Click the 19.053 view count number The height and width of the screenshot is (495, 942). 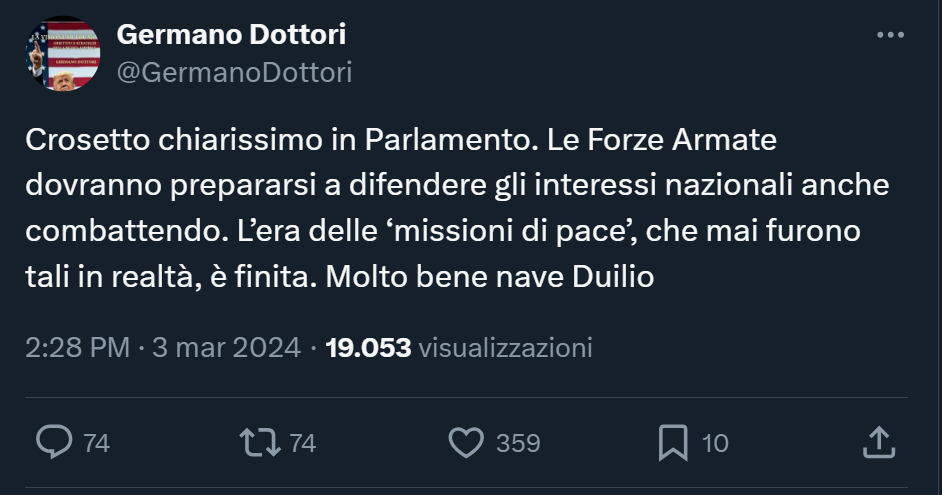[x=369, y=347]
